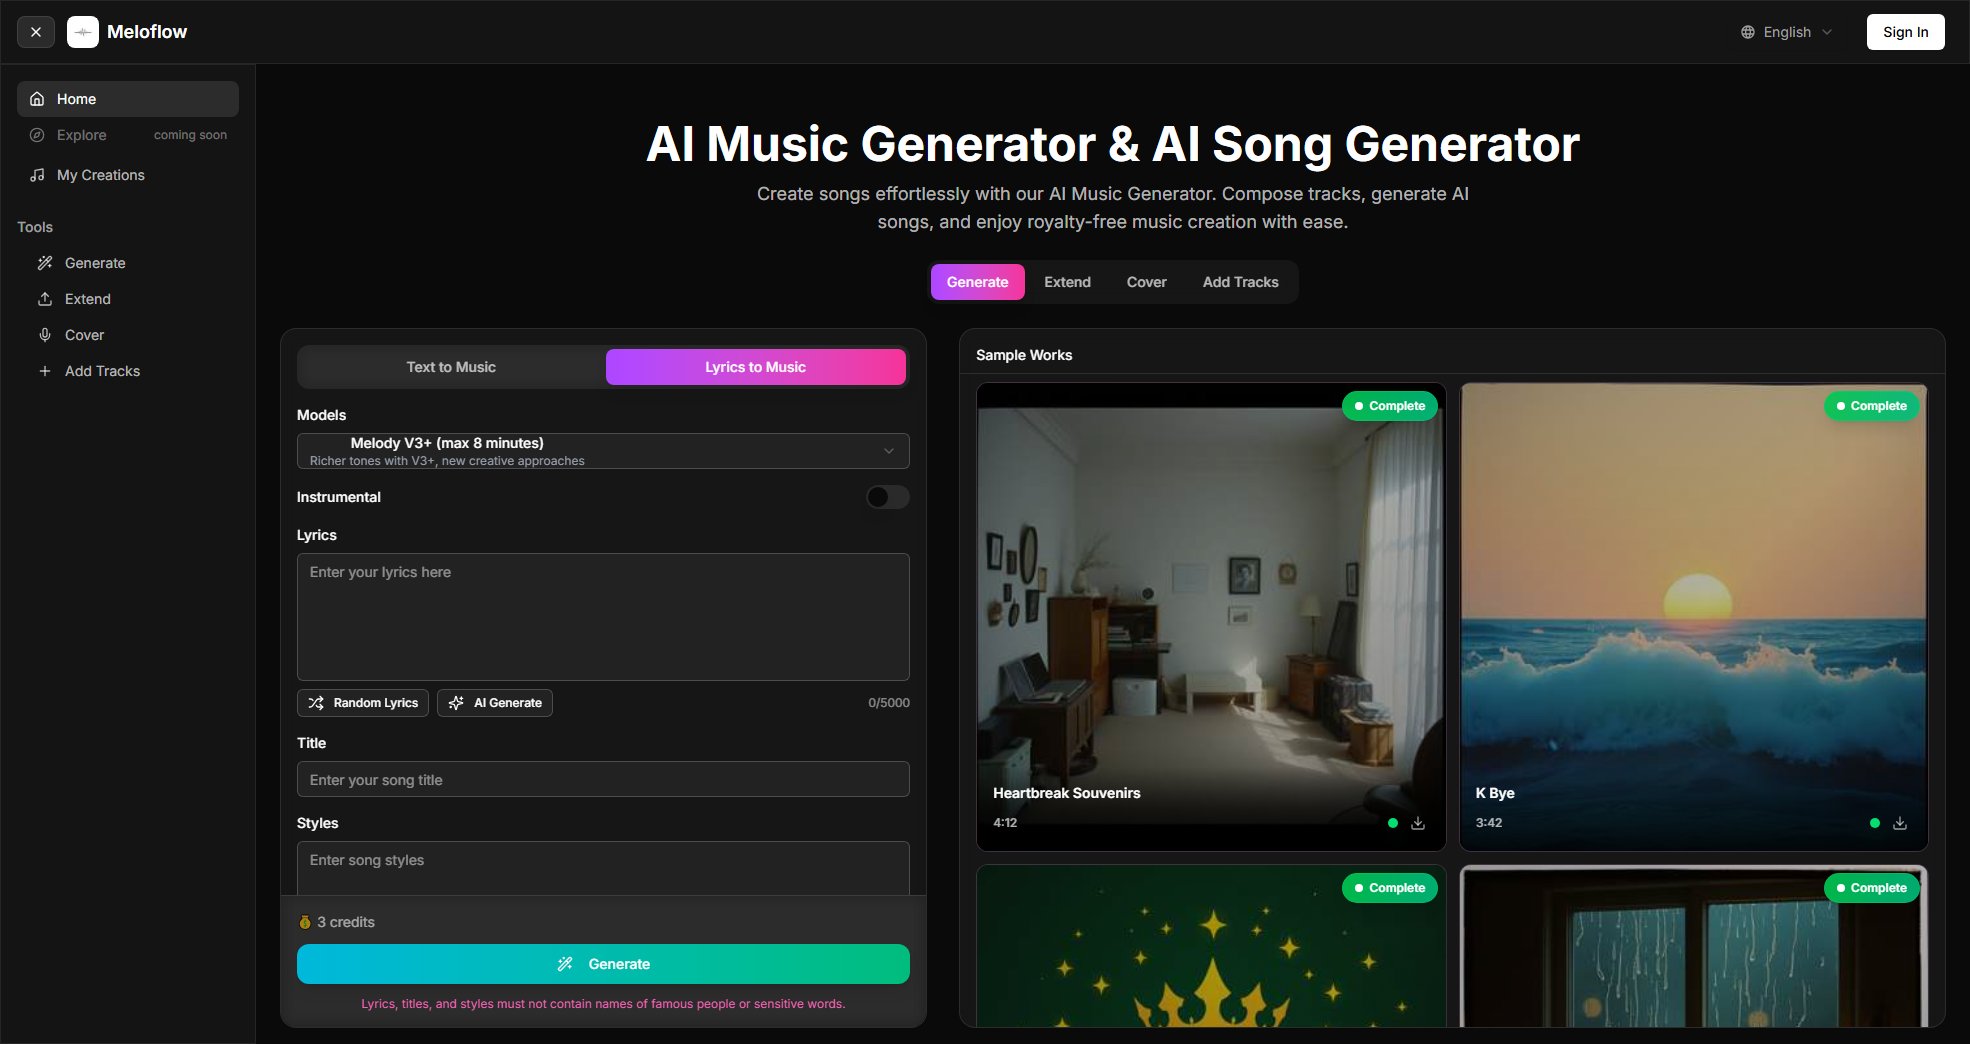Image resolution: width=1970 pixels, height=1044 pixels.
Task: Click the big gradient Generate button
Action: [x=603, y=964]
